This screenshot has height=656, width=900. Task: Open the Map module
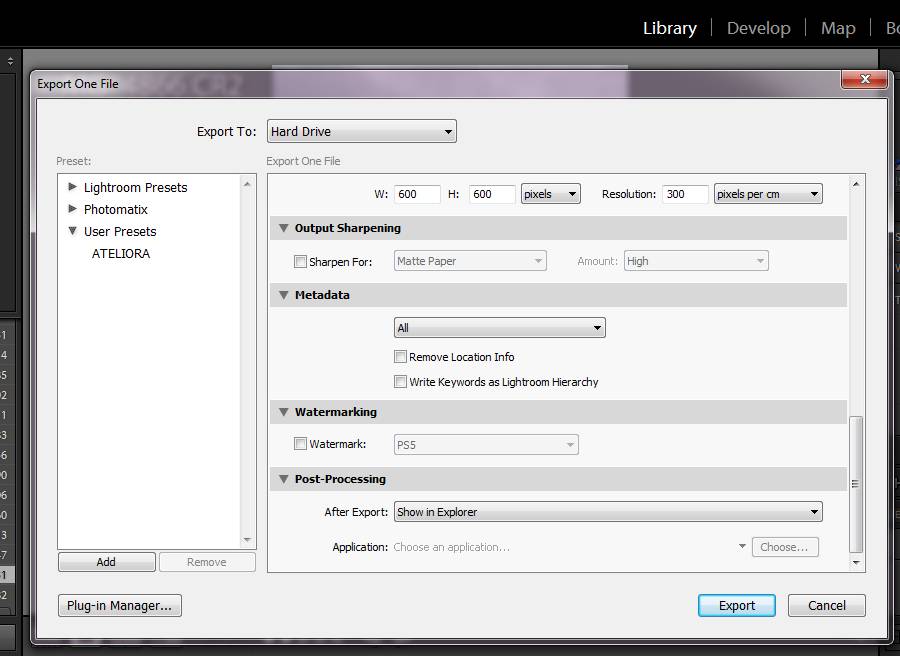(837, 28)
